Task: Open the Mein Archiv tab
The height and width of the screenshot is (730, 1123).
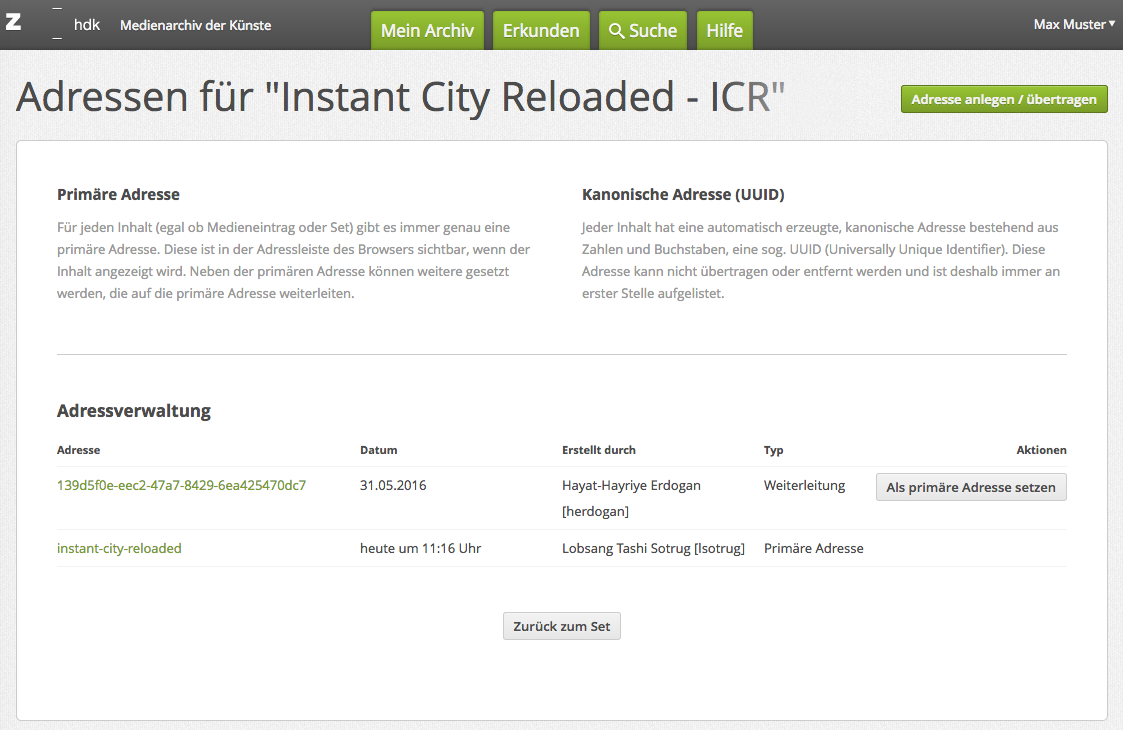Action: tap(427, 31)
